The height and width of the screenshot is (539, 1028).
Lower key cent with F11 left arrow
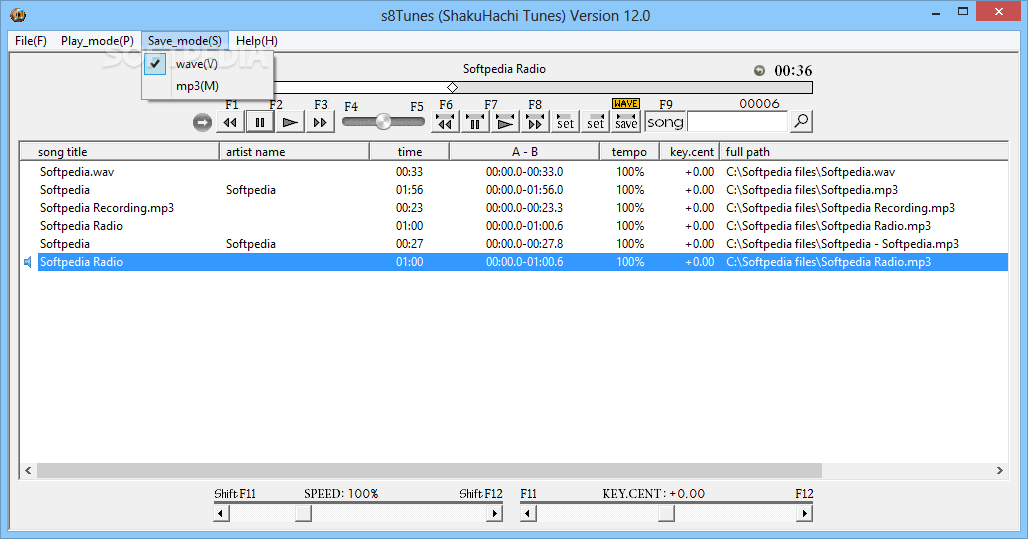[528, 513]
